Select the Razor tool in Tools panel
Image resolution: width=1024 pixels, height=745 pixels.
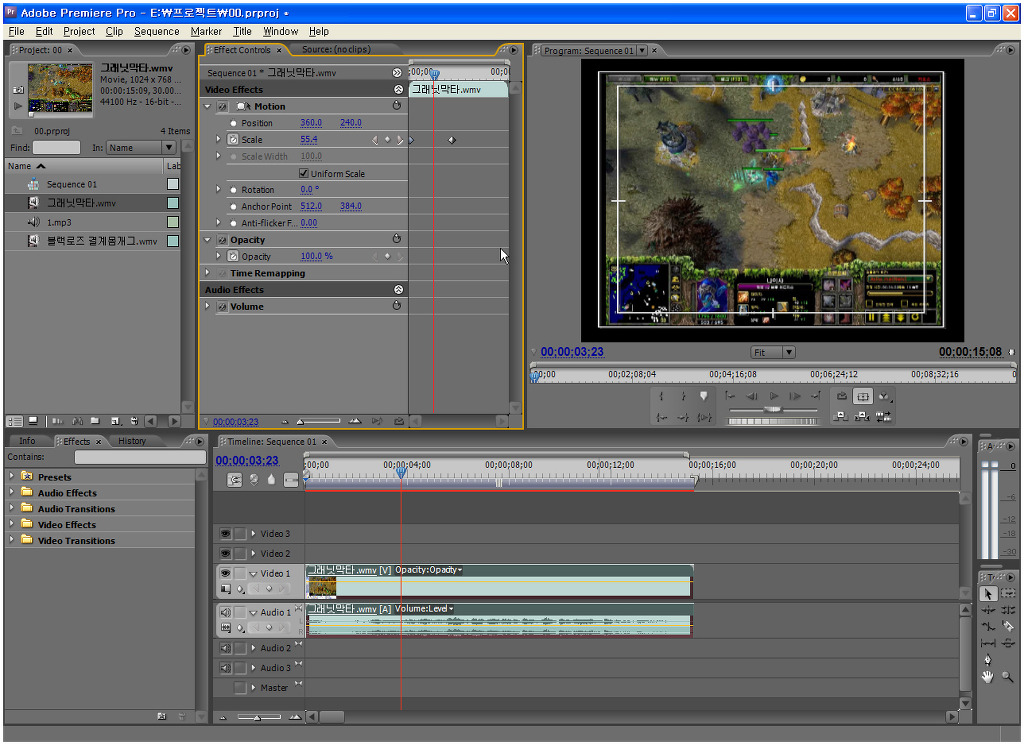(x=1008, y=626)
